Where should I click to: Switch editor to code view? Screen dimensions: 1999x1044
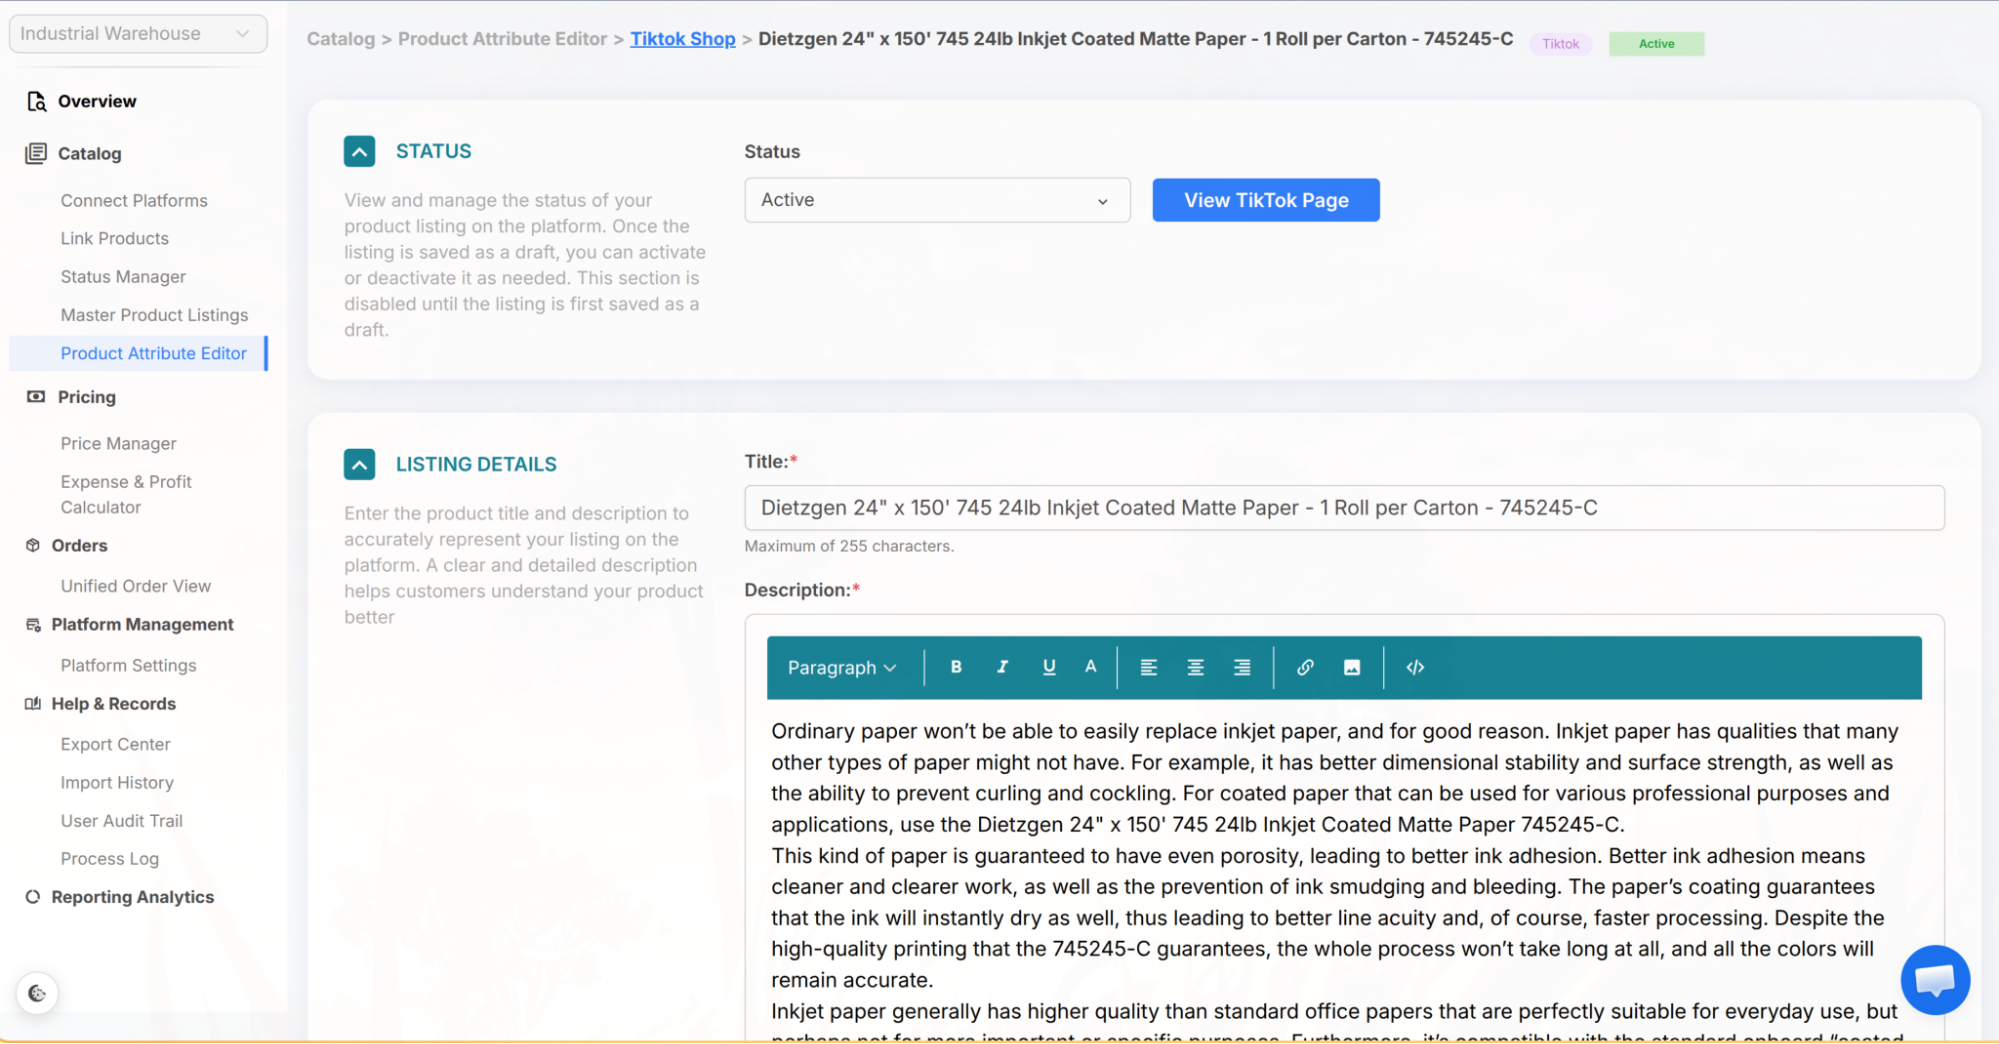pos(1415,667)
